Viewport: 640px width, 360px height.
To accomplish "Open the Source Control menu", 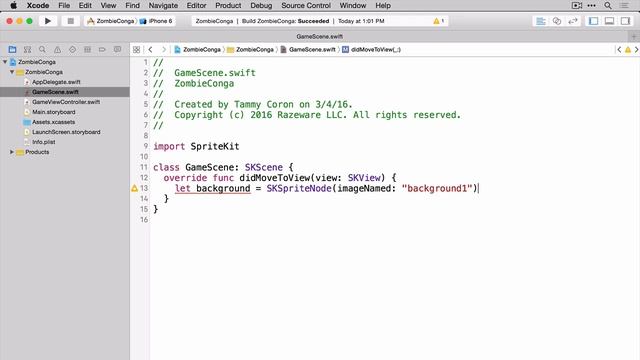I will click(x=306, y=5).
